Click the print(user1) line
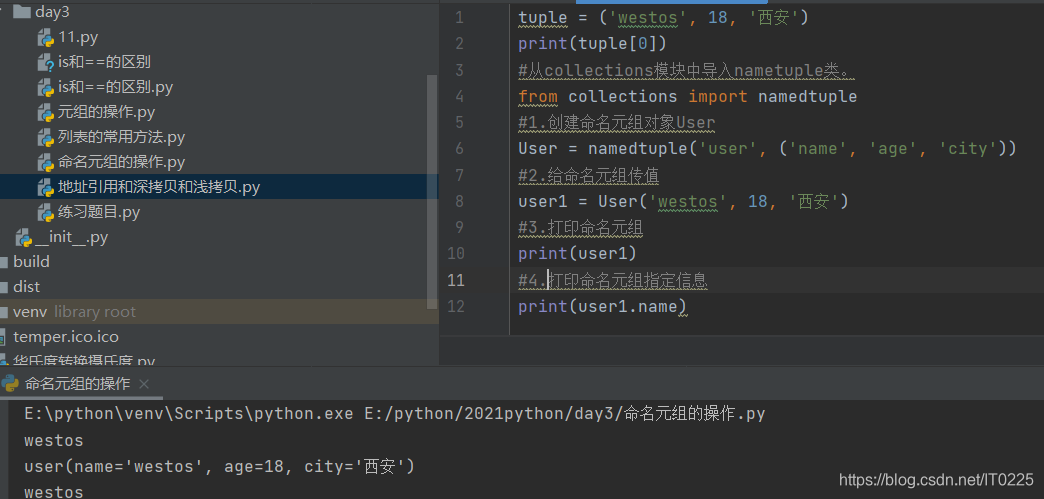Screen dimensions: 1044x499 tap(577, 254)
